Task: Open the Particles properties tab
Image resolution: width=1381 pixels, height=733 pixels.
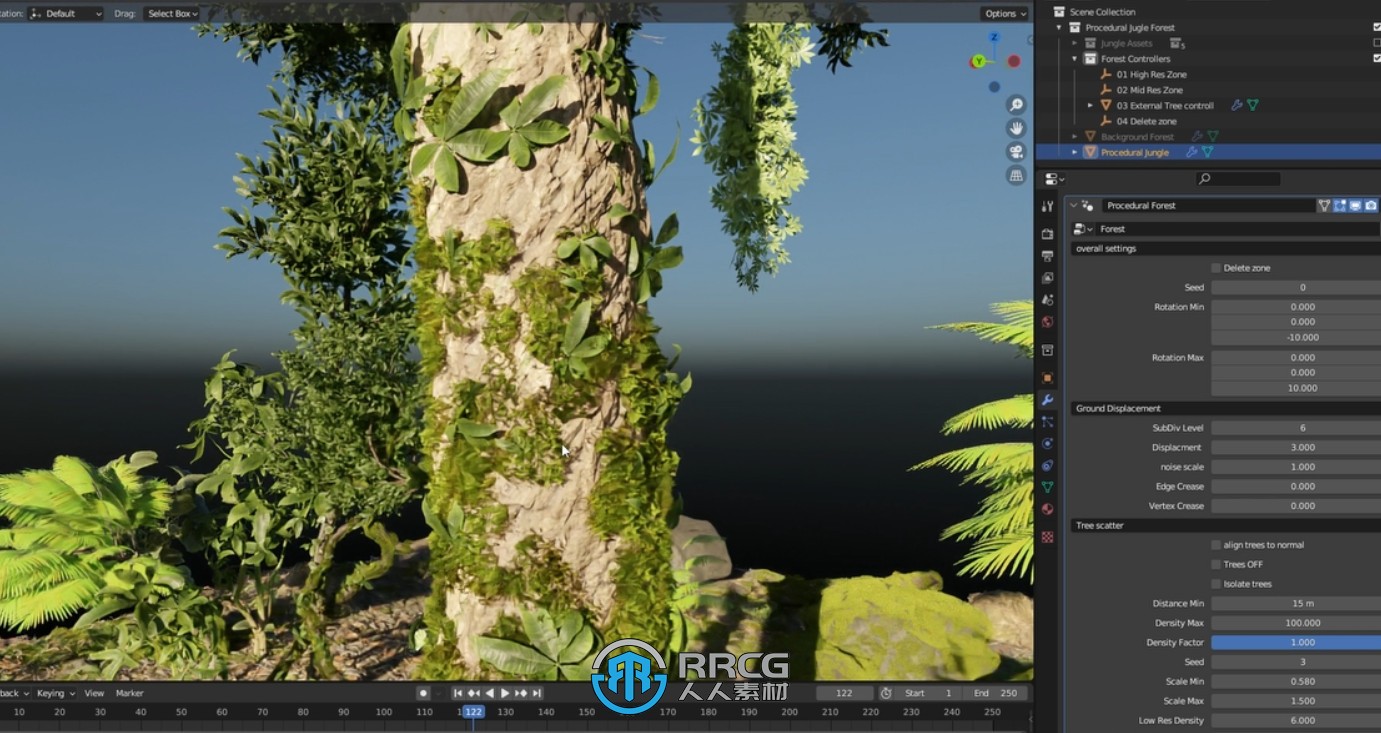Action: (x=1047, y=422)
